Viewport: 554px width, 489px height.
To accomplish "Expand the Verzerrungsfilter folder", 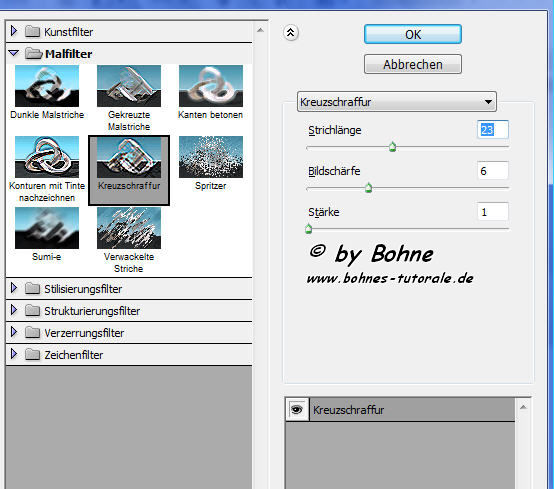I will click(14, 332).
